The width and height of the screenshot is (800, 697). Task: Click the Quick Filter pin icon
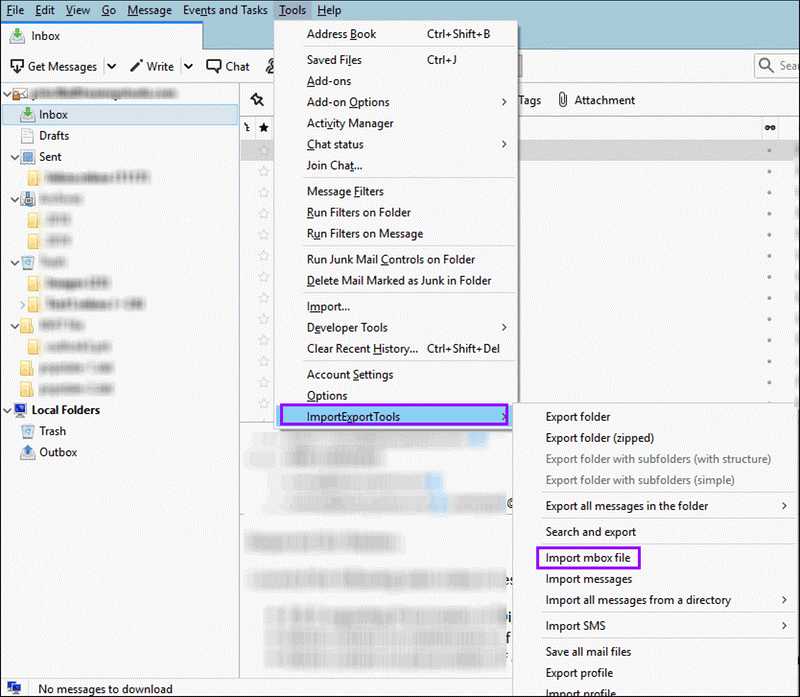(x=257, y=99)
